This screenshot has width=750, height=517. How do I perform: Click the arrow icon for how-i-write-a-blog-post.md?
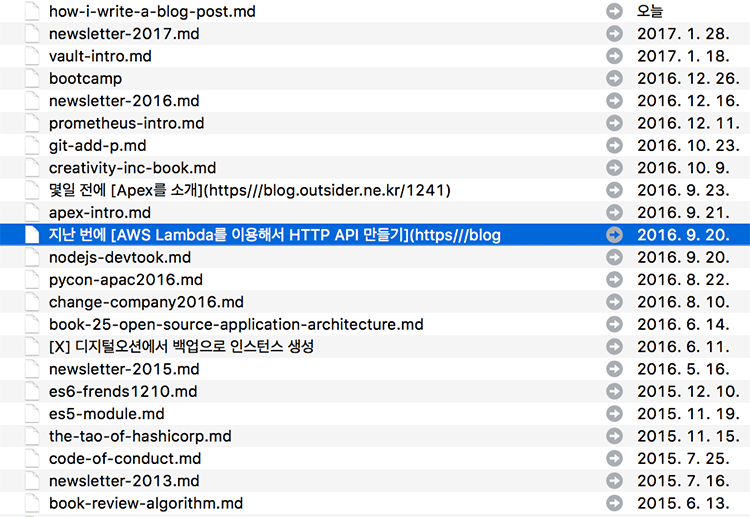click(614, 11)
